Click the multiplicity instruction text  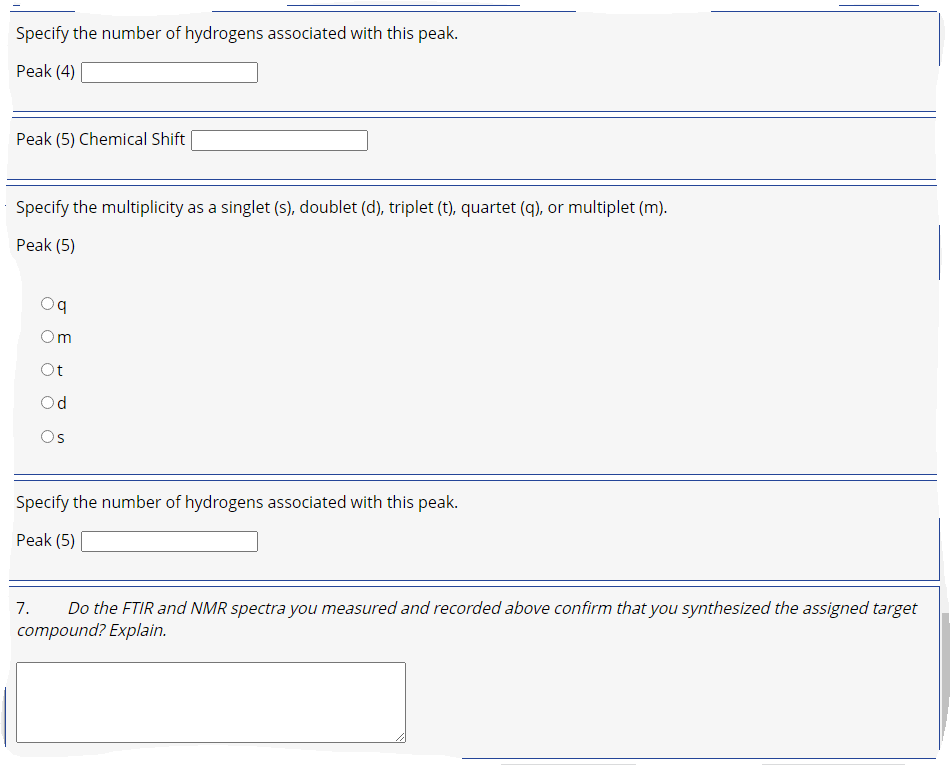[x=342, y=207]
